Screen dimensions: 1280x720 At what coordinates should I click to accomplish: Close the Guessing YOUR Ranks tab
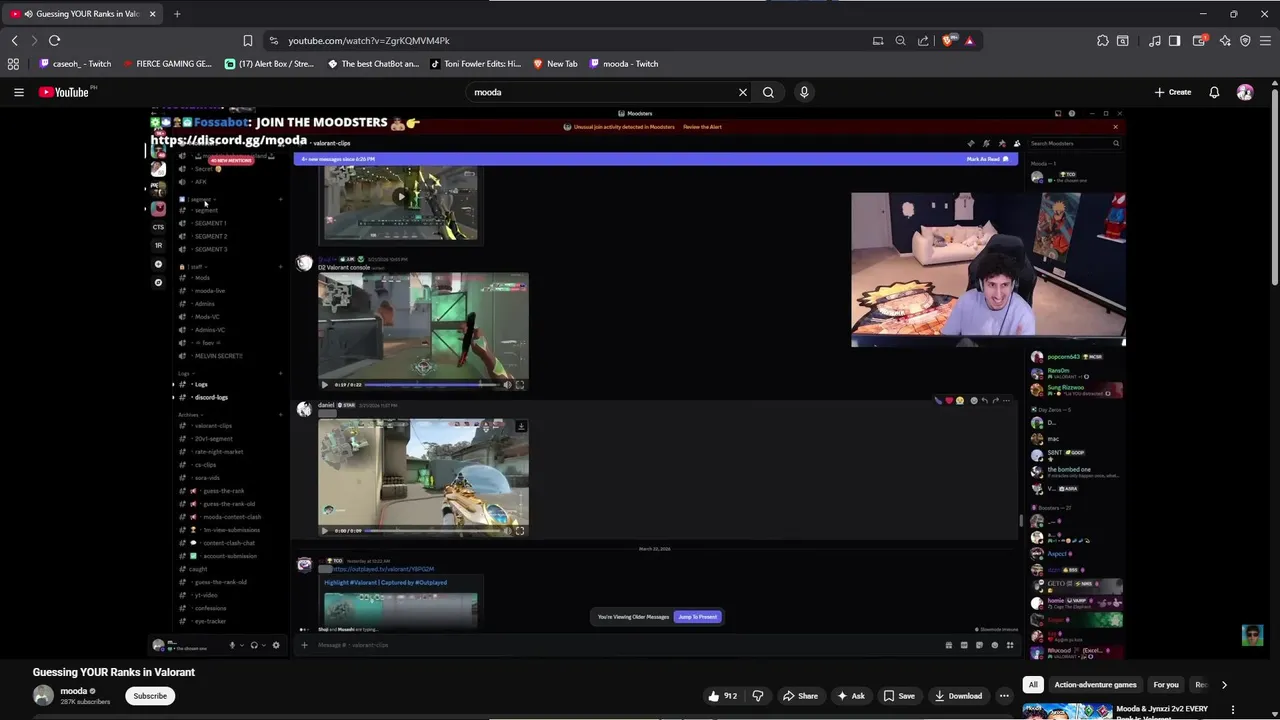(152, 14)
